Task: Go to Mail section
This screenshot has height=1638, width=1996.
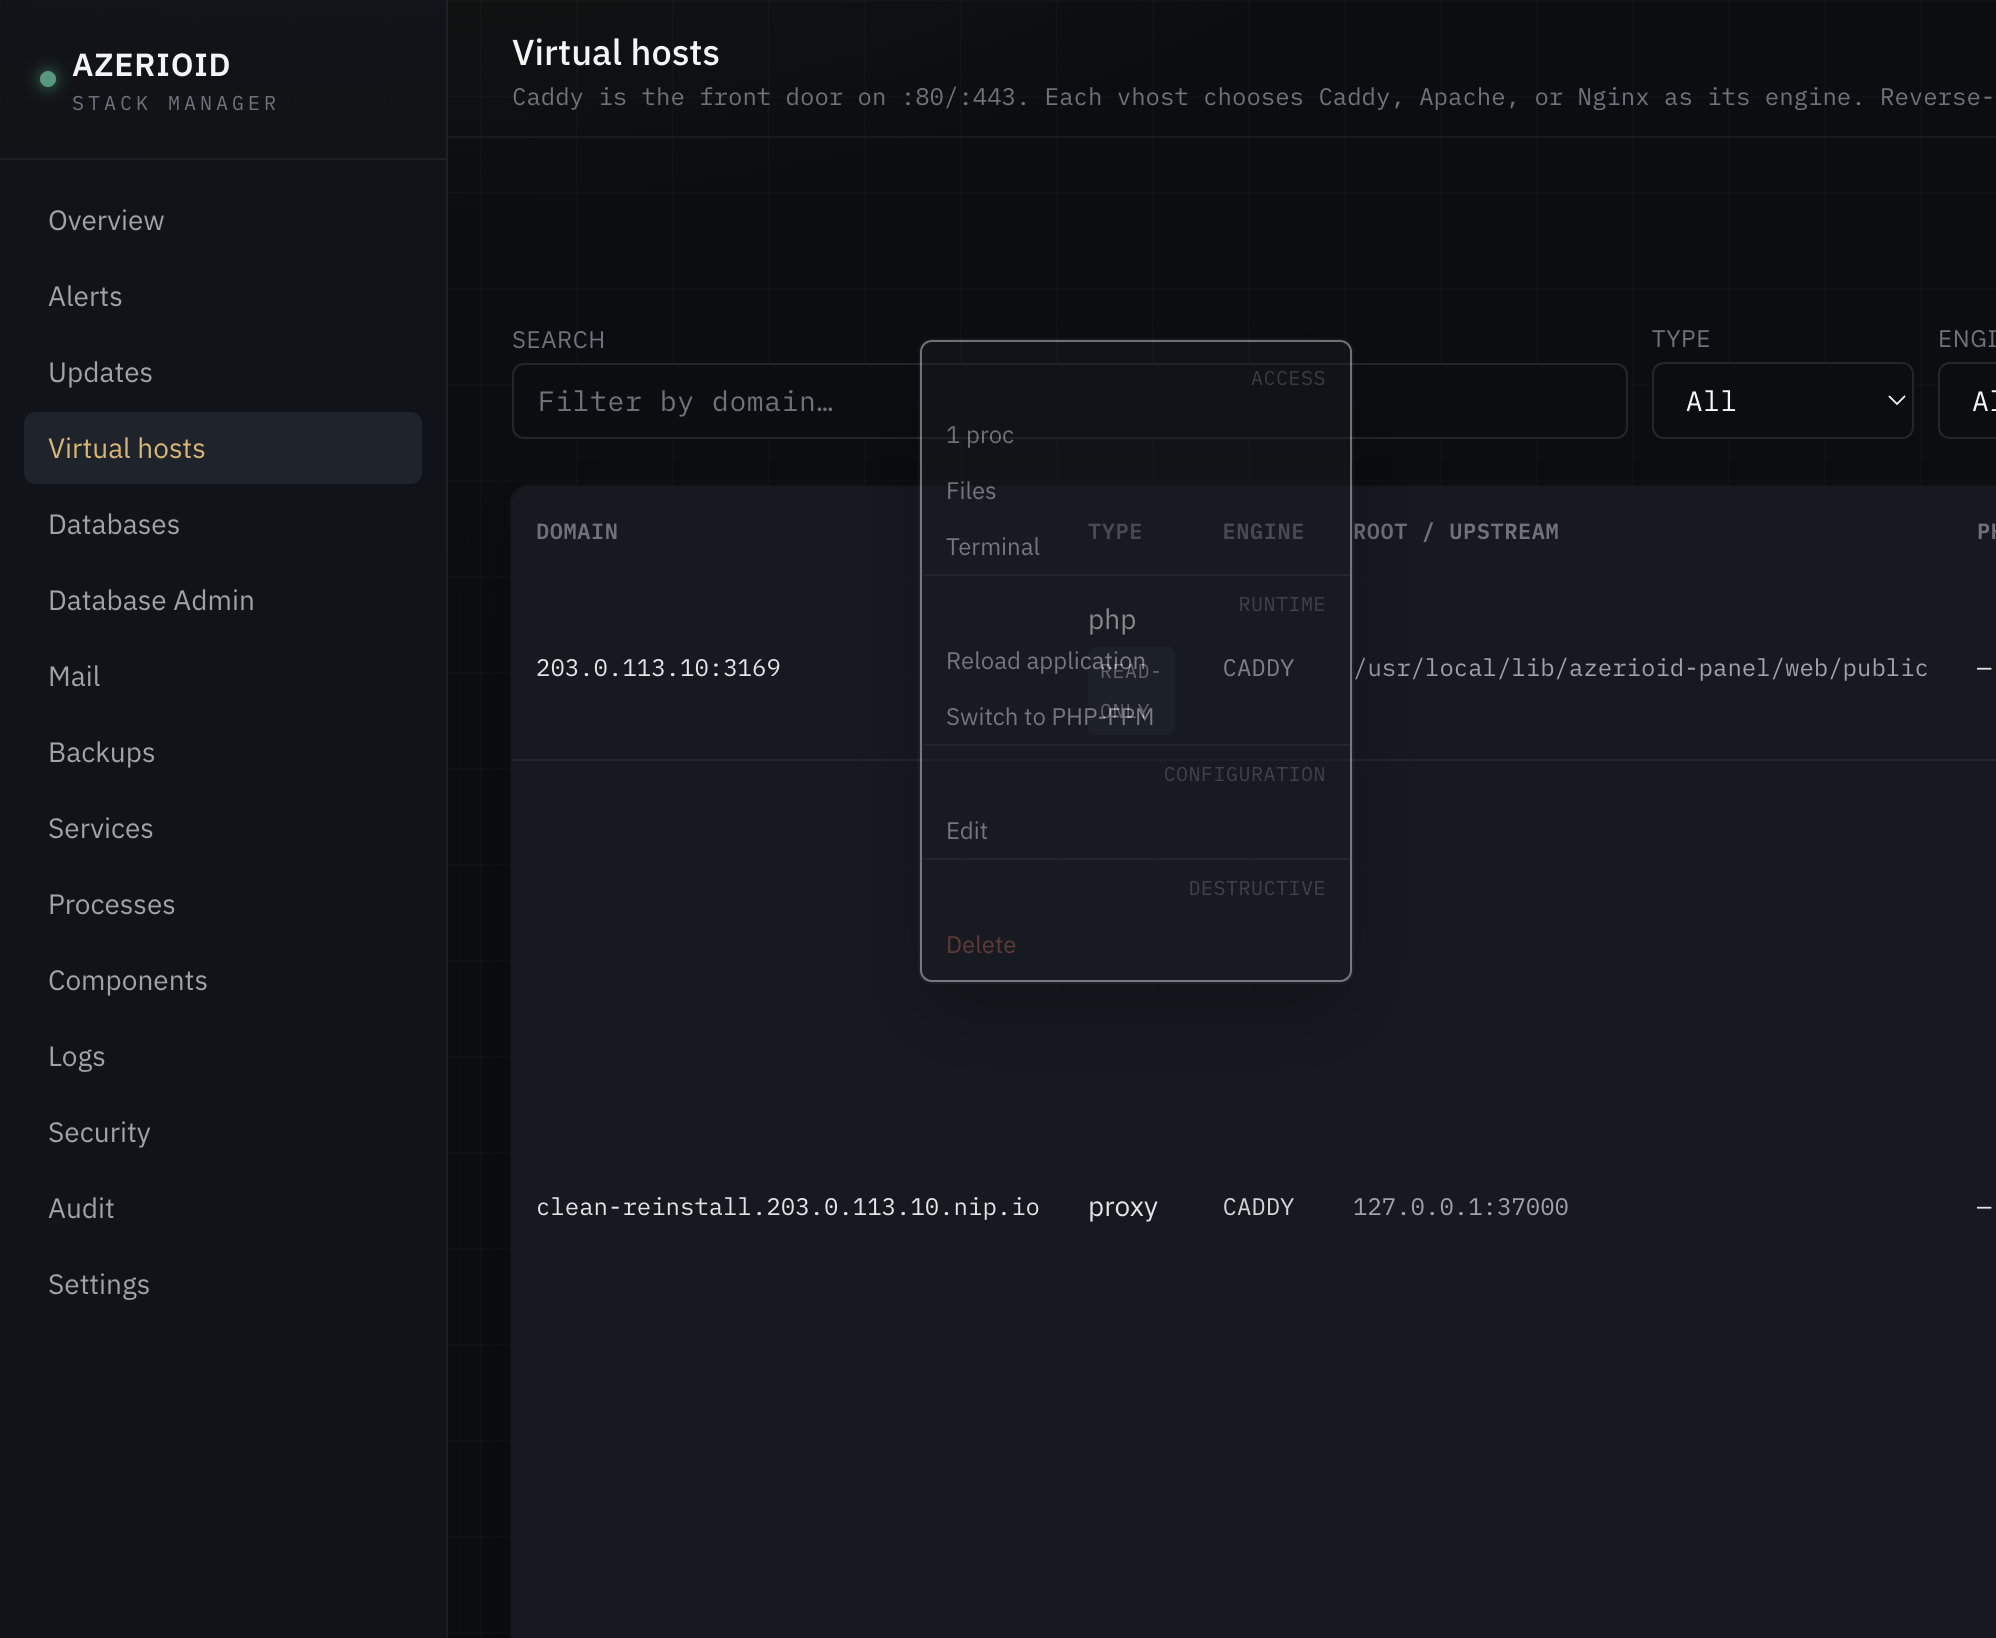Action: click(223, 676)
